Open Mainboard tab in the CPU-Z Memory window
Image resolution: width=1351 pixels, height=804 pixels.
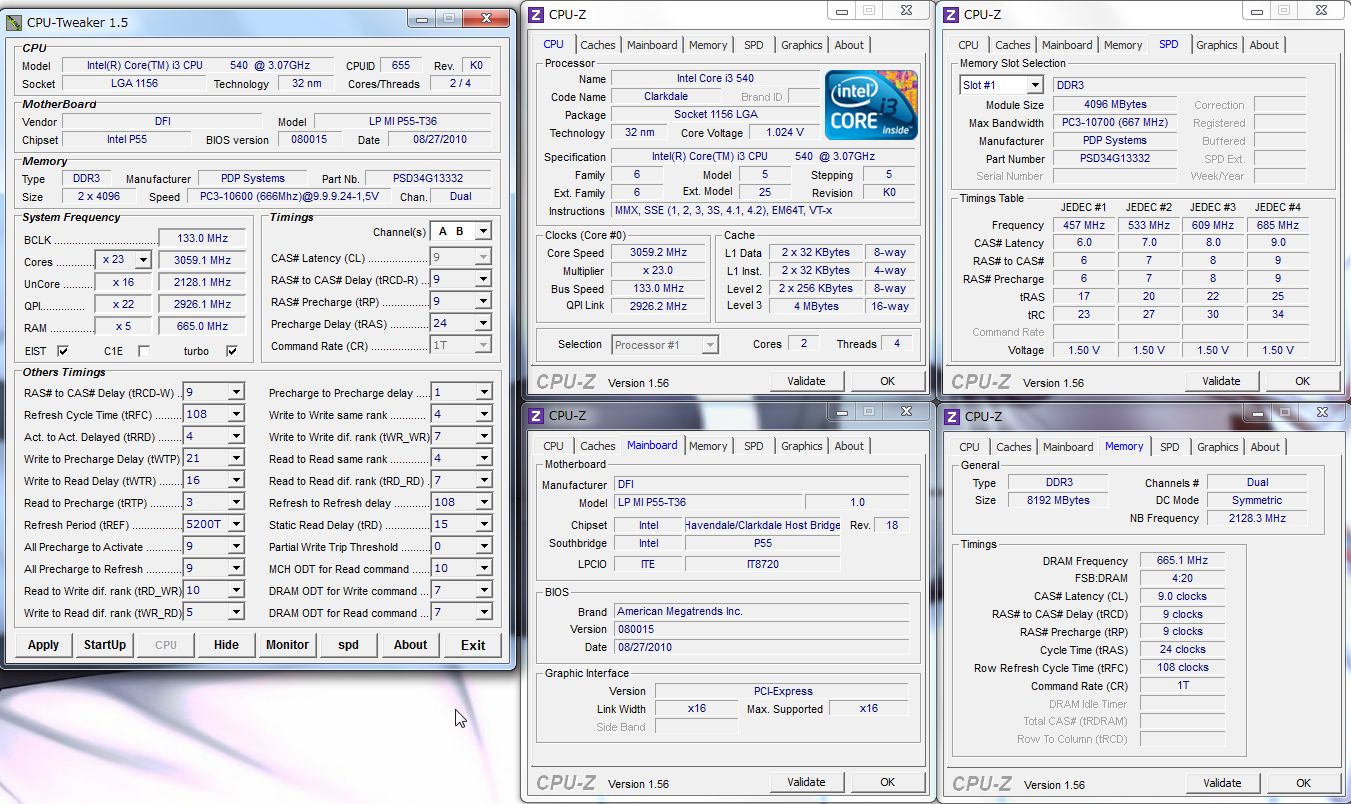(1068, 447)
